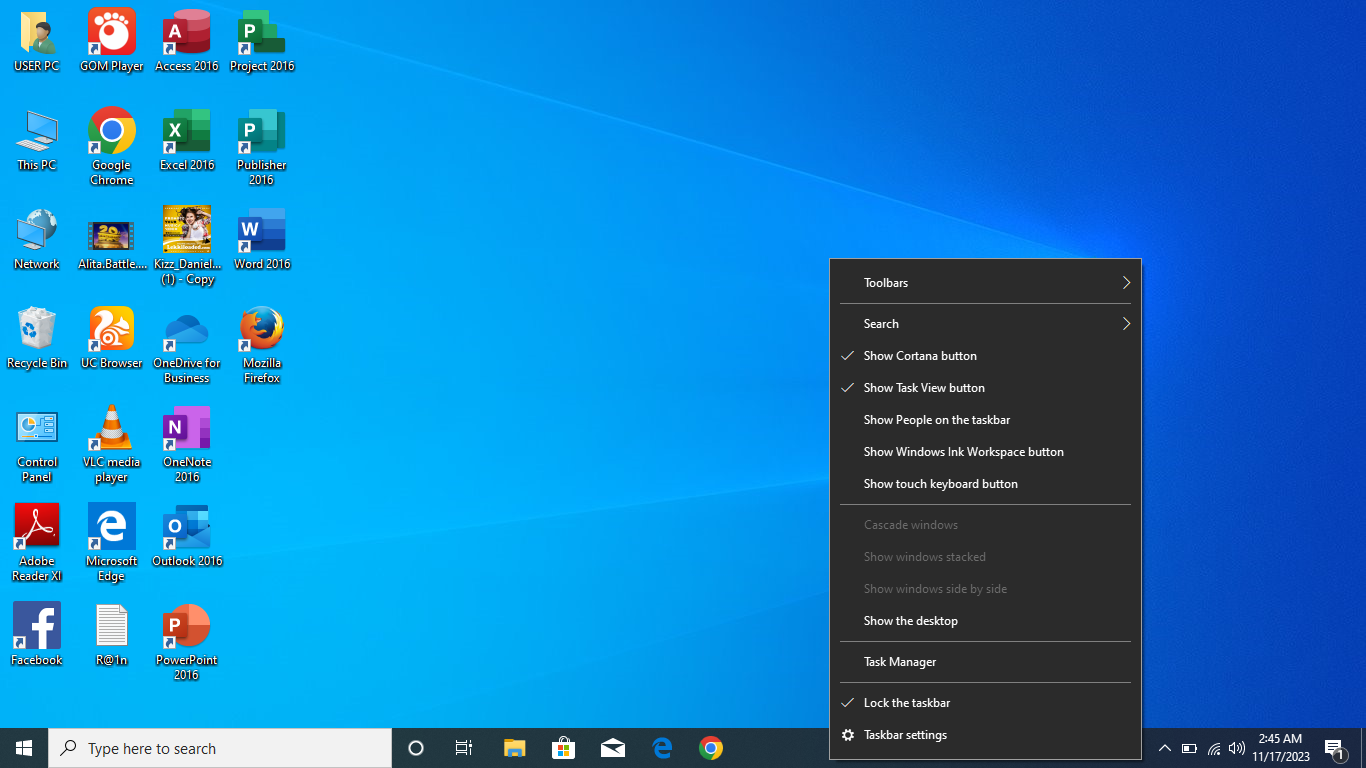Click the Type here to search box
Screen dimensions: 1366x768
pos(220,748)
